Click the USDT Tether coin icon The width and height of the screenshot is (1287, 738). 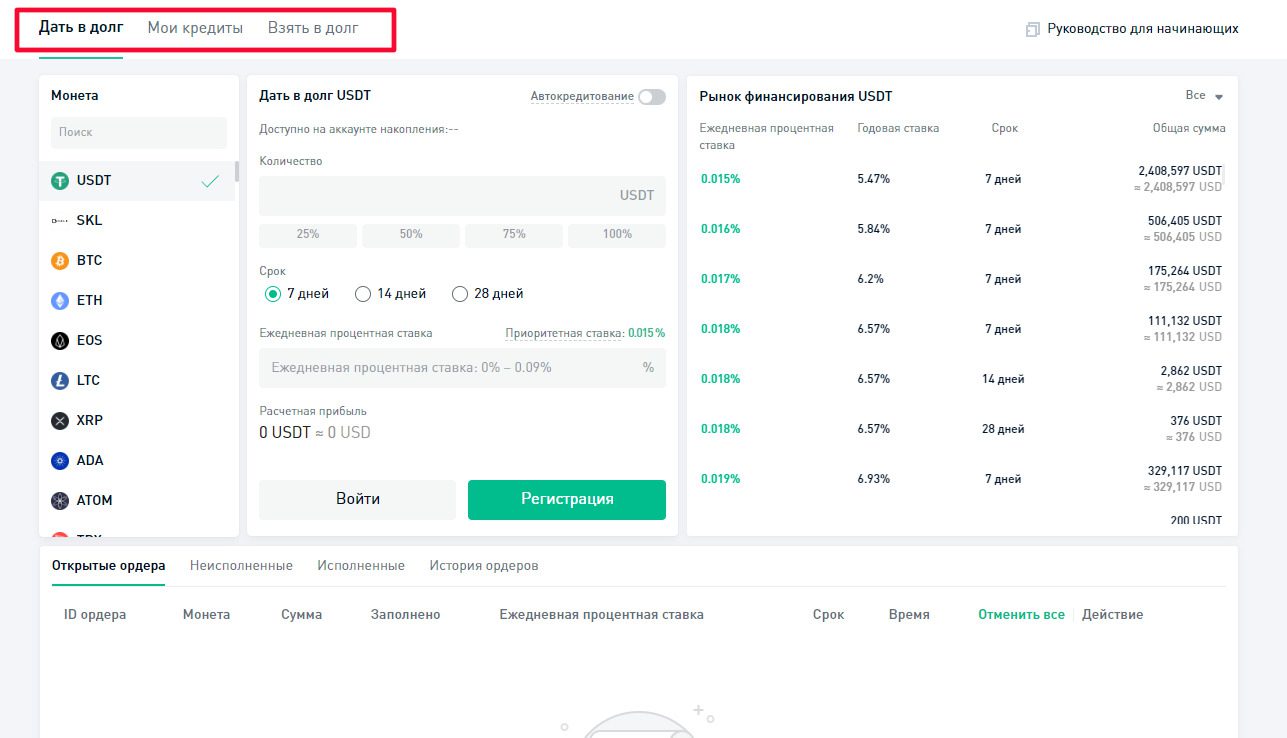click(60, 181)
